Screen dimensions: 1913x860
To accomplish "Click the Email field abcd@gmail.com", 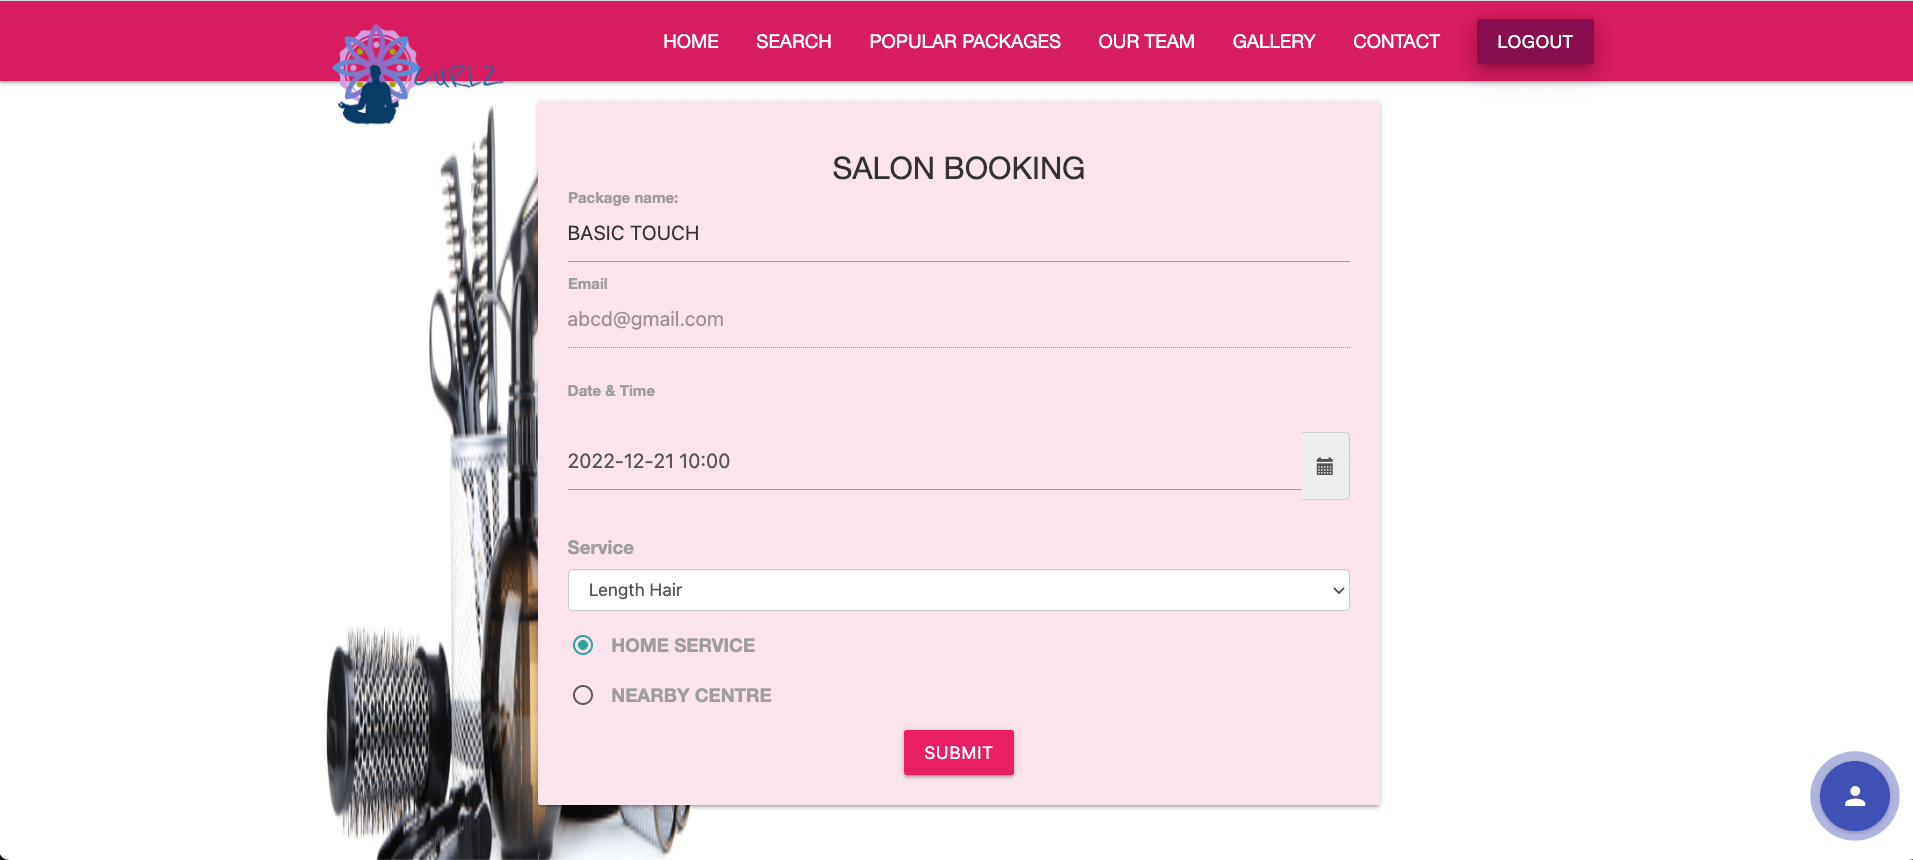I will tap(958, 320).
